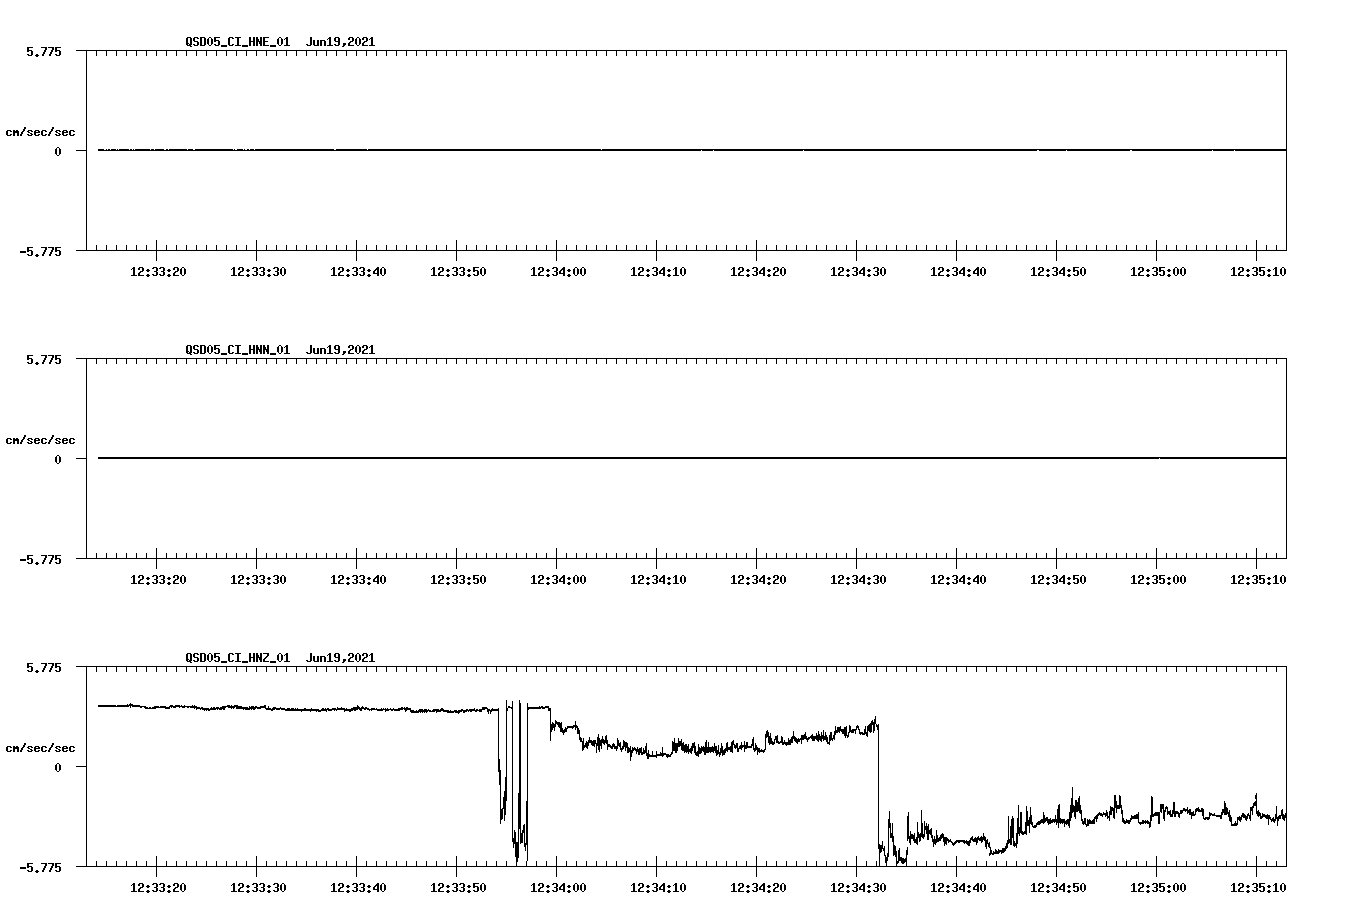Click 5.775 upper limit on HNZ axis
Image resolution: width=1358 pixels, height=924 pixels.
[x=43, y=667]
